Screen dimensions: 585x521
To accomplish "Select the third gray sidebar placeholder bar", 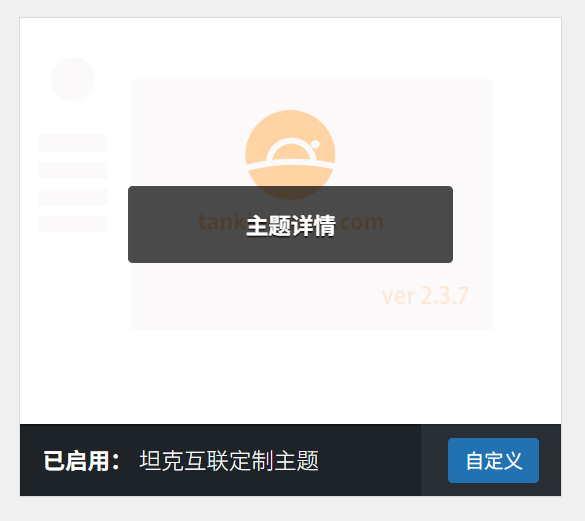I will coord(73,197).
